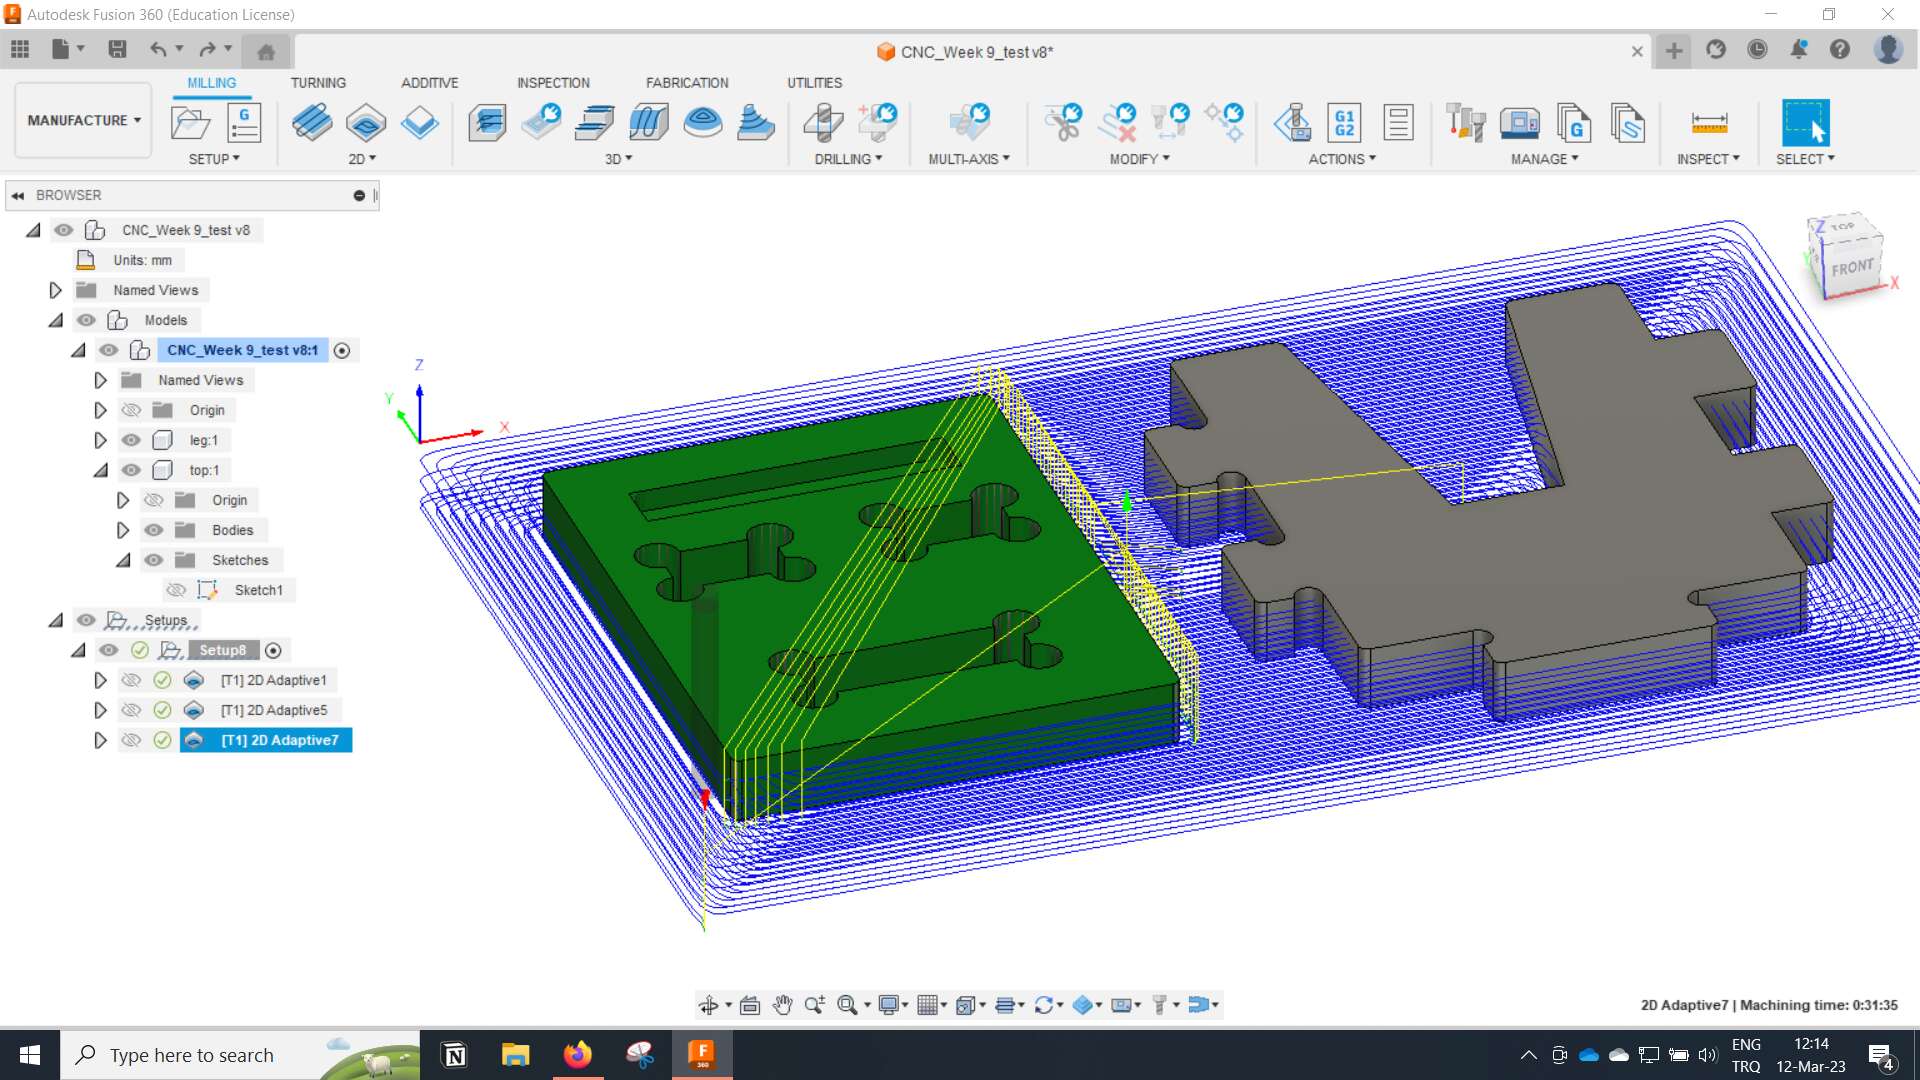1920x1080 pixels.
Task: Open the MANUFACTURE workspace dropdown
Action: click(x=84, y=120)
